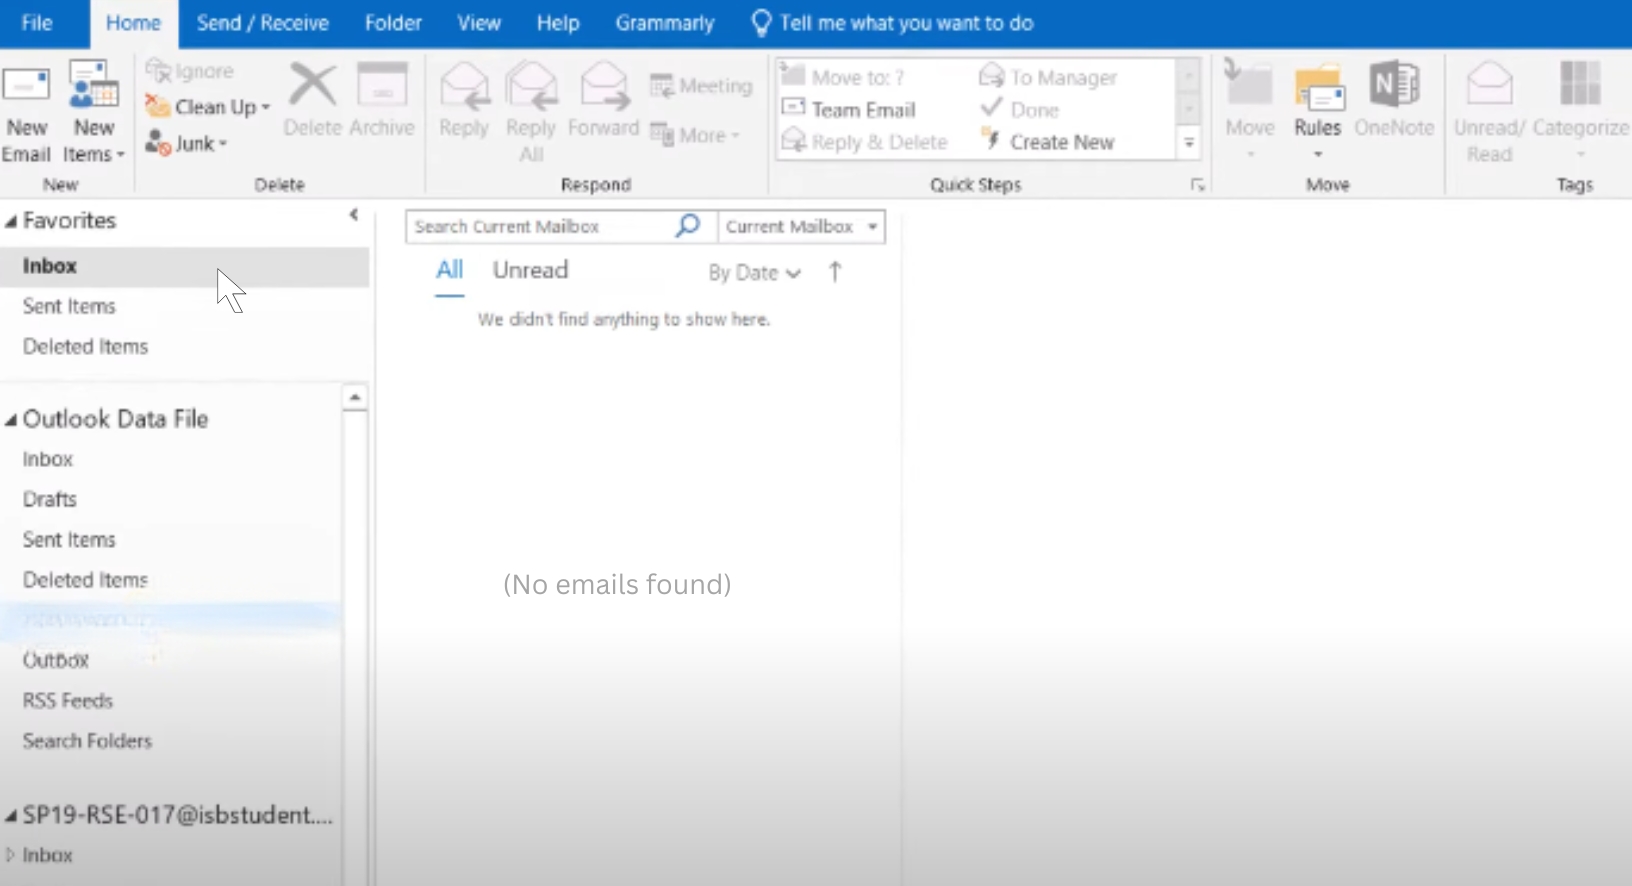Send item to OneNote
The width and height of the screenshot is (1632, 886).
(x=1394, y=100)
